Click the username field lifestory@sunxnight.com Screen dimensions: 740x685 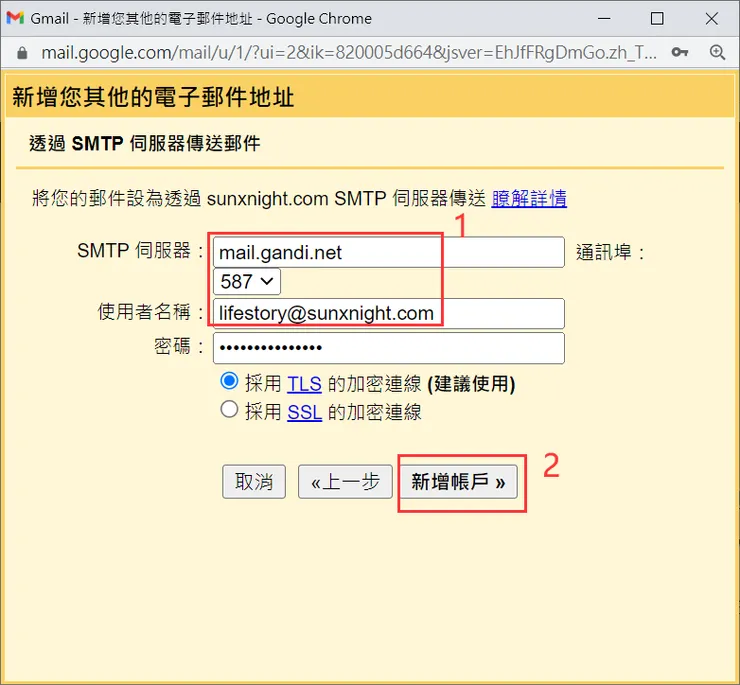(x=388, y=313)
